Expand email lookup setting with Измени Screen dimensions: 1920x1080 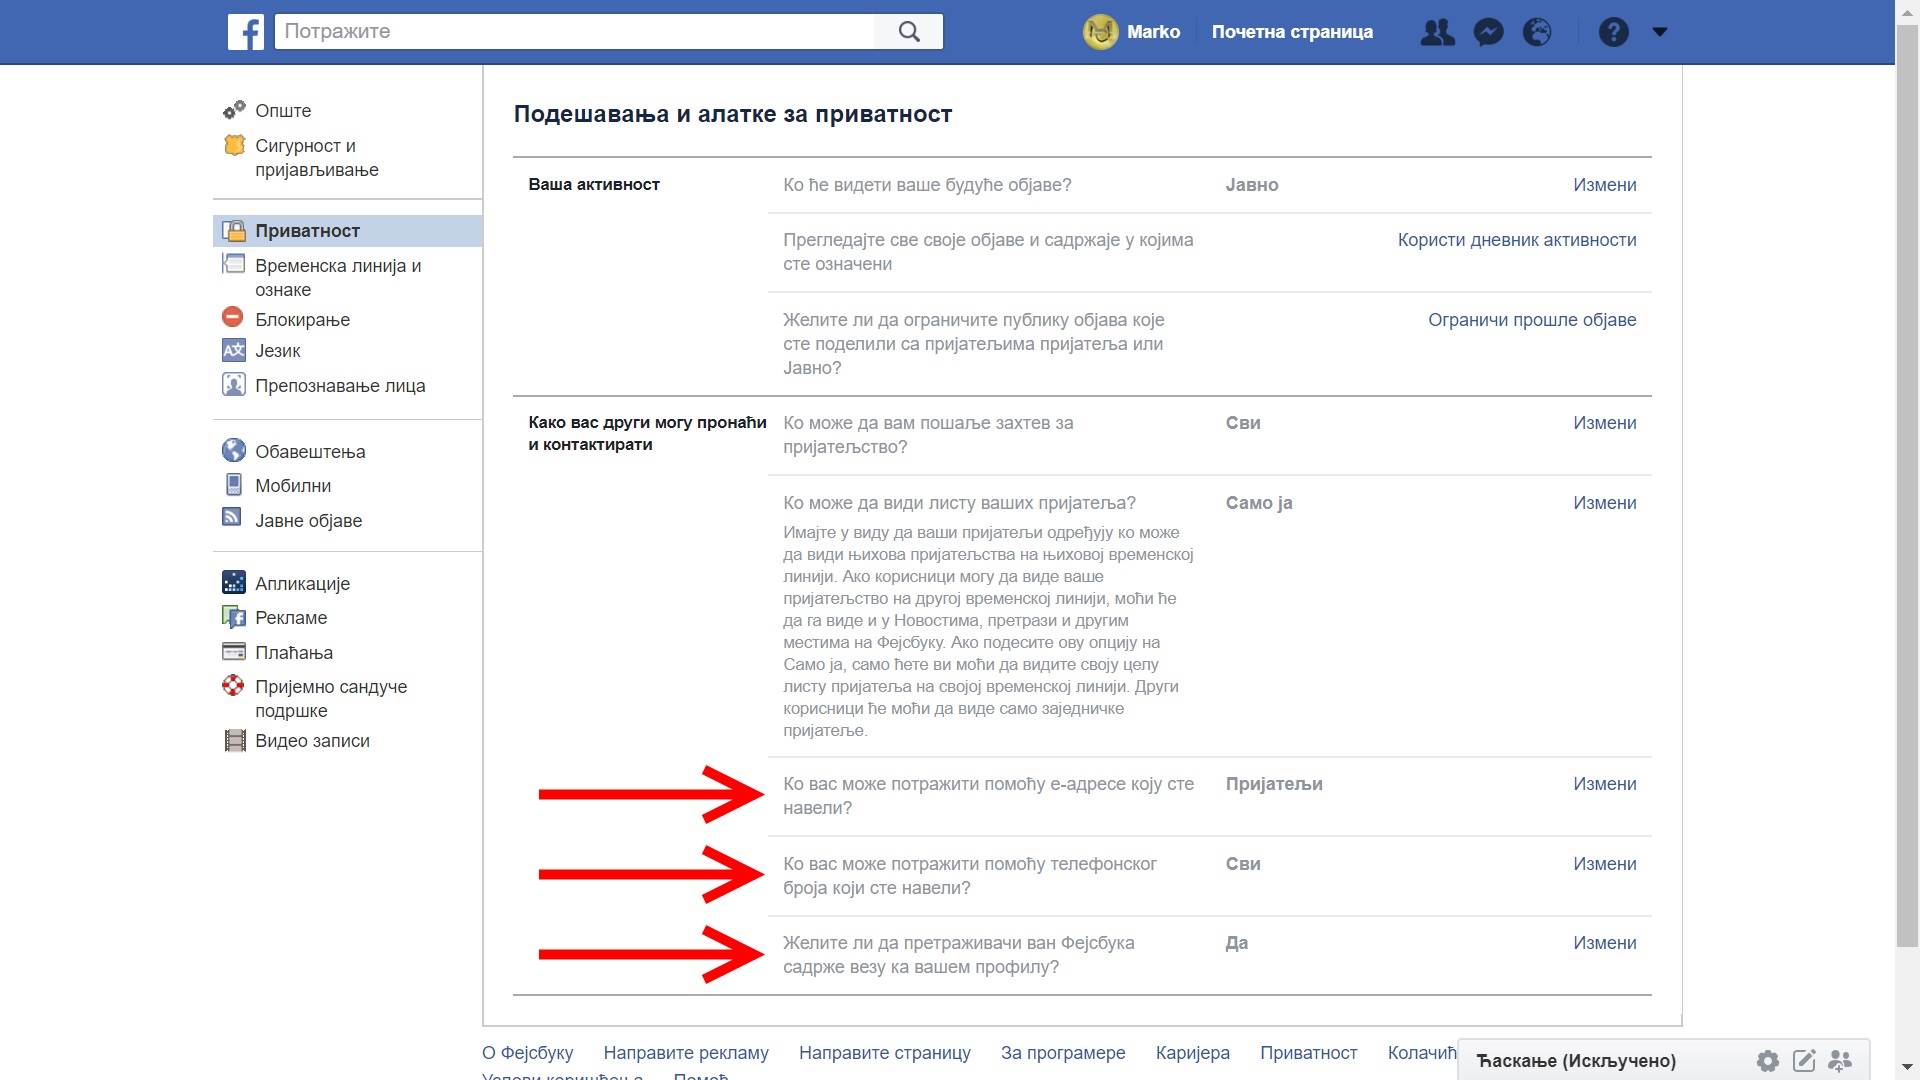coord(1604,784)
